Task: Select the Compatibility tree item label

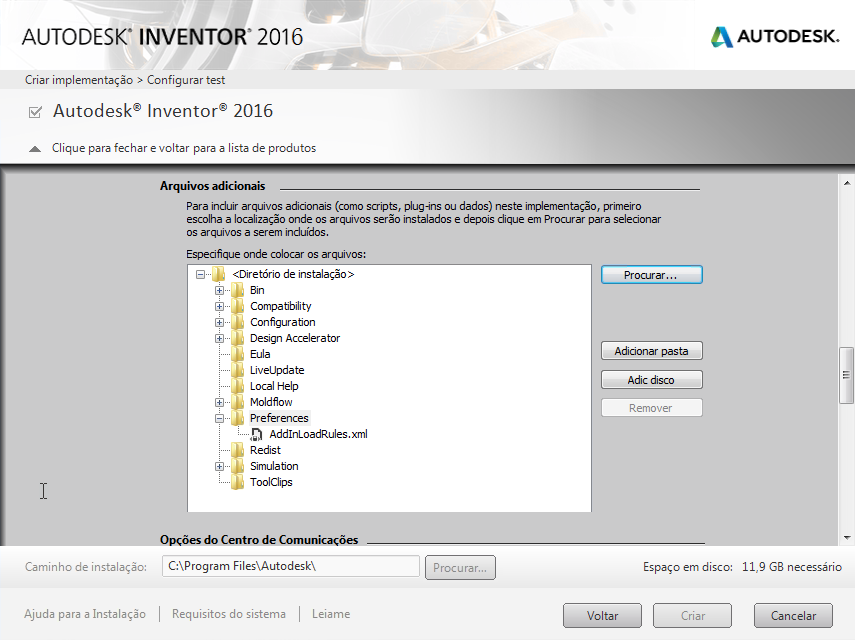Action: click(281, 306)
